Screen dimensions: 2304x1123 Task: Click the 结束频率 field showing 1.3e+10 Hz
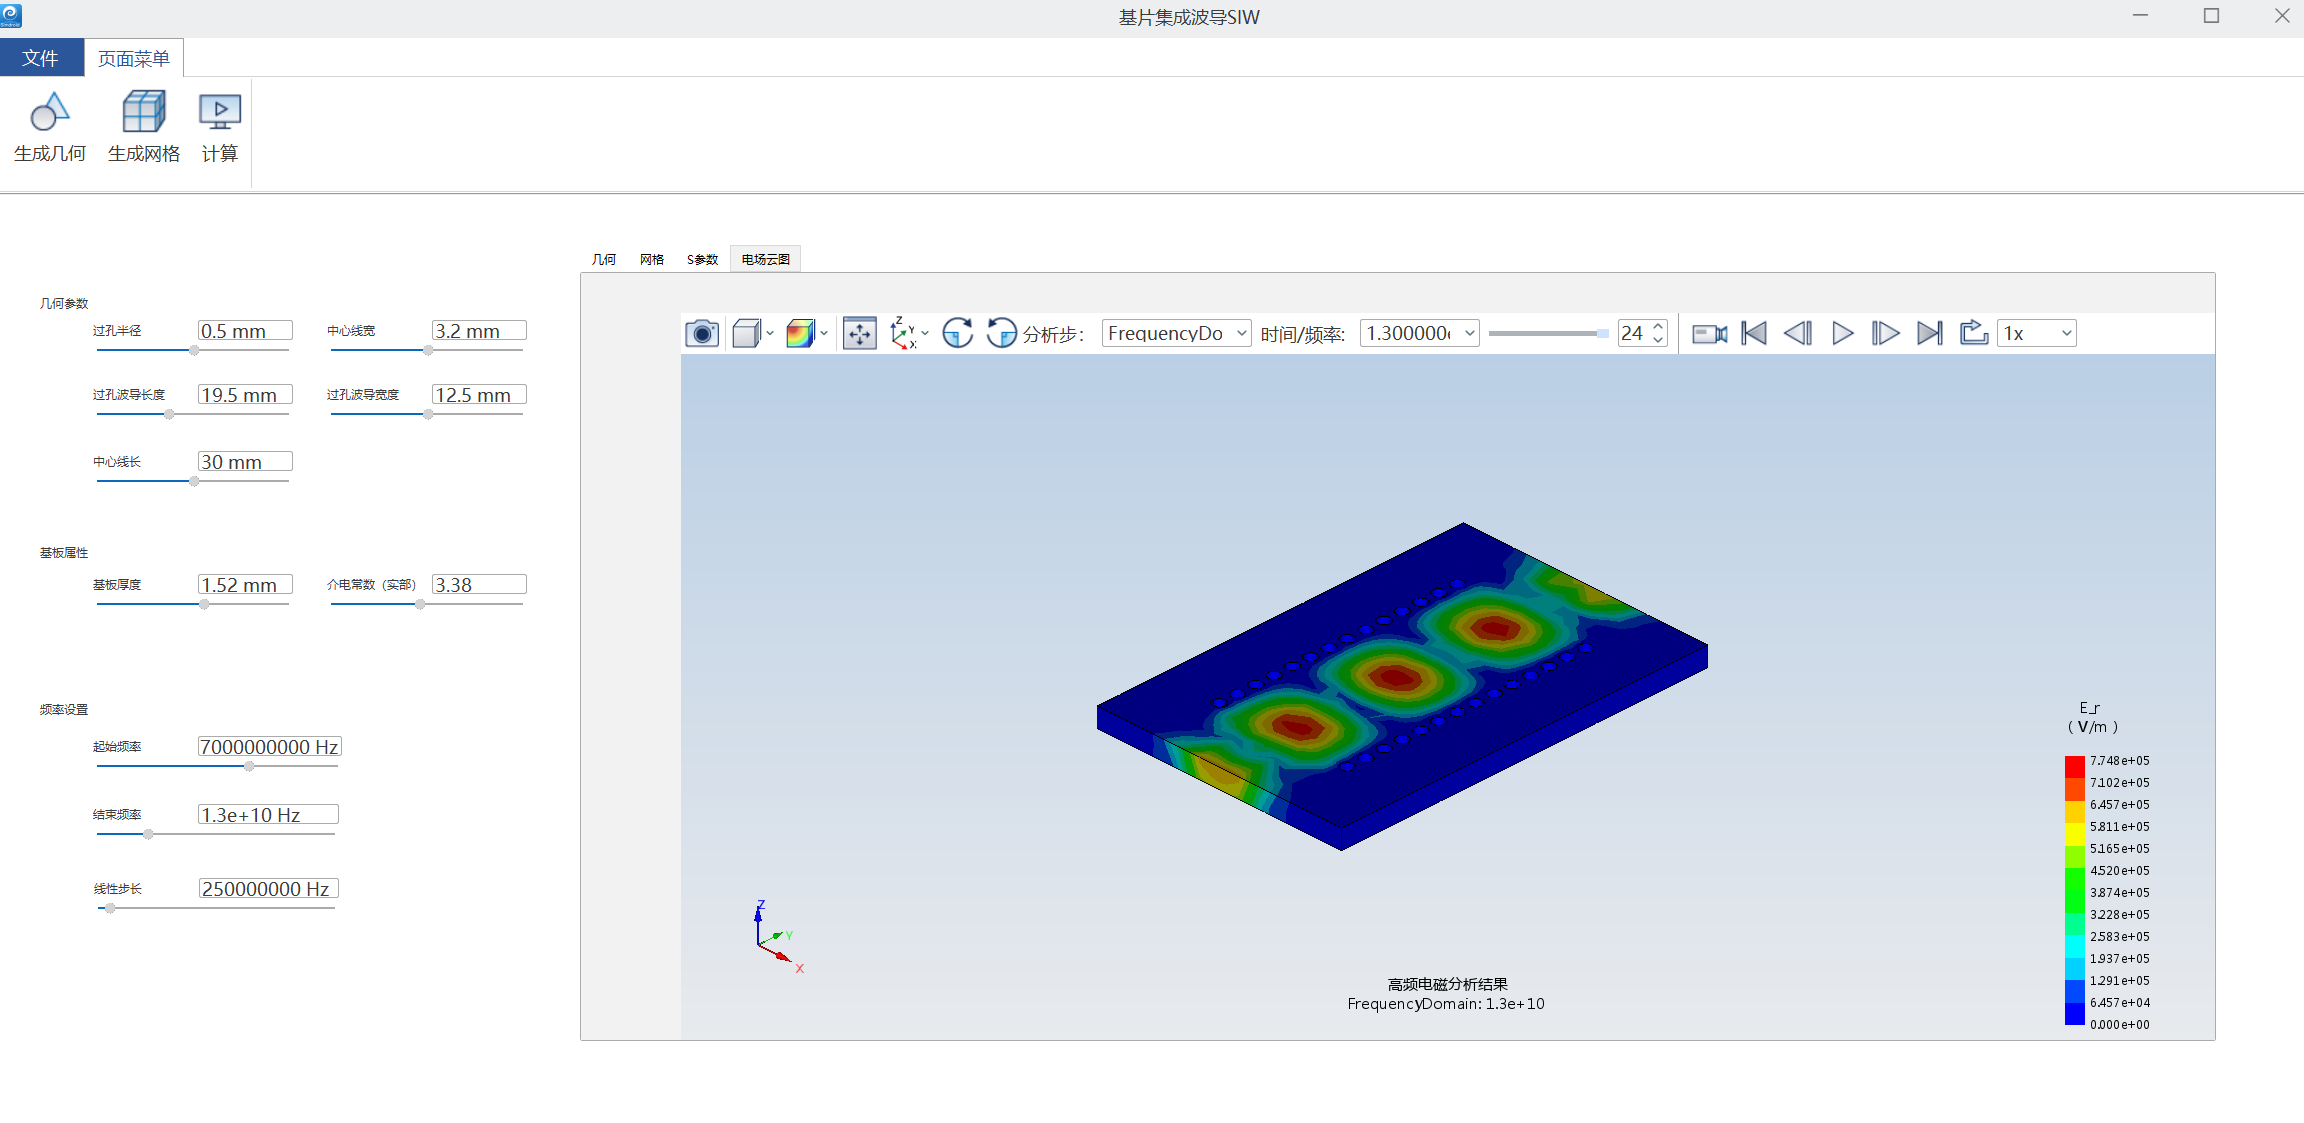tap(268, 815)
